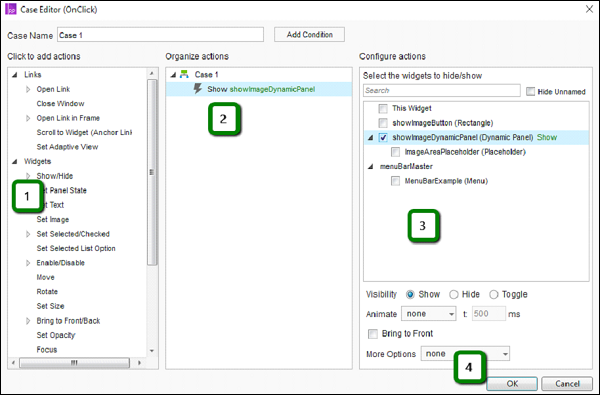The height and width of the screenshot is (395, 600).
Task: Add the Close Window action
Action: click(x=60, y=104)
